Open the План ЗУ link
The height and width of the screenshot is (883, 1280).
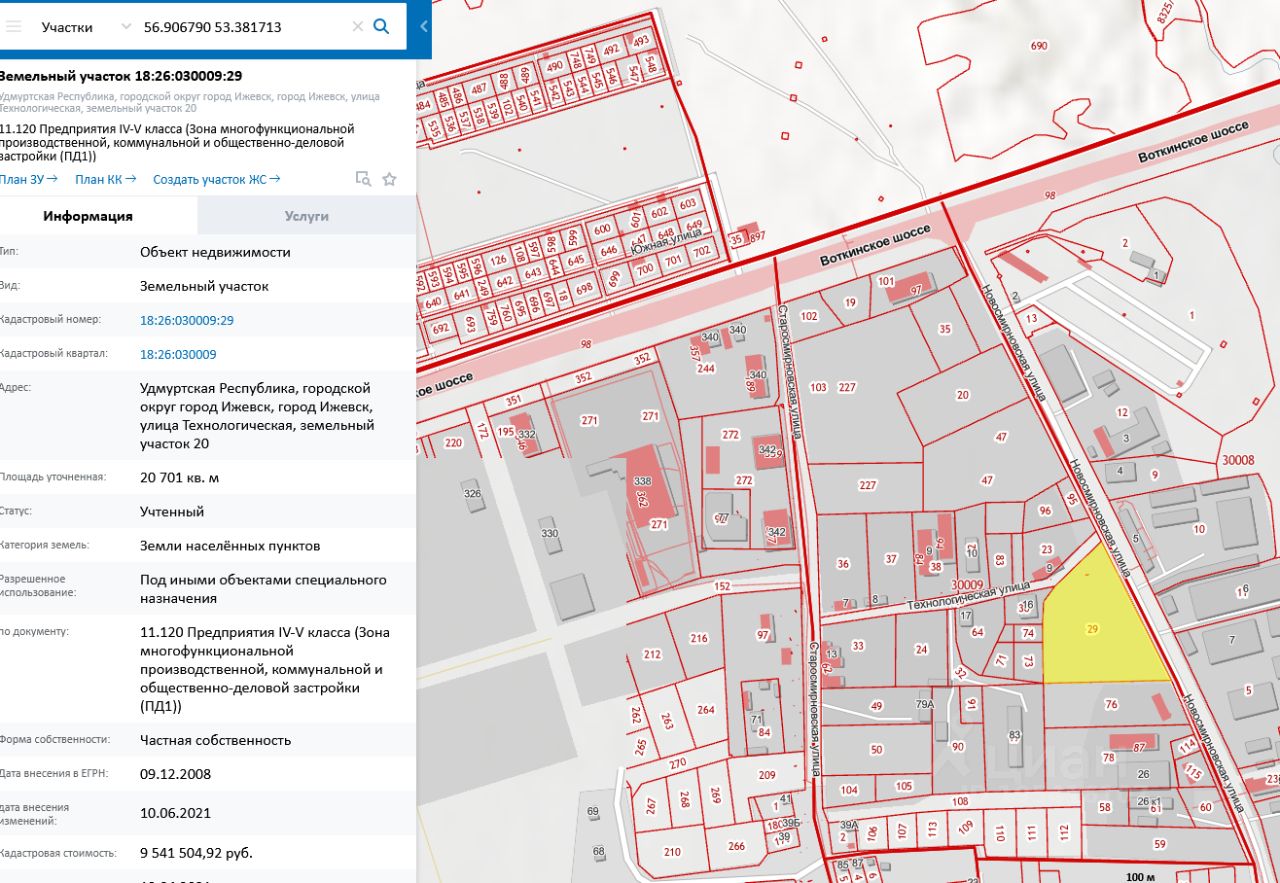point(29,179)
